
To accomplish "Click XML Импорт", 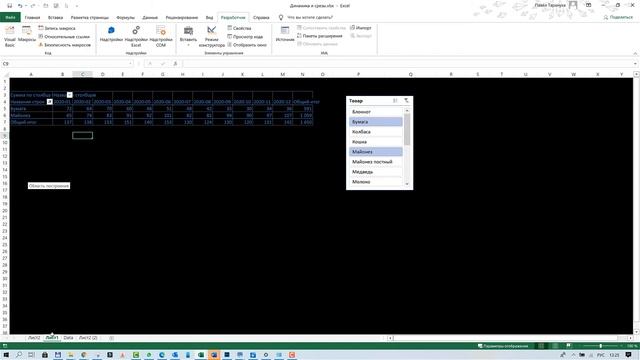I will pyautogui.click(x=361, y=28).
